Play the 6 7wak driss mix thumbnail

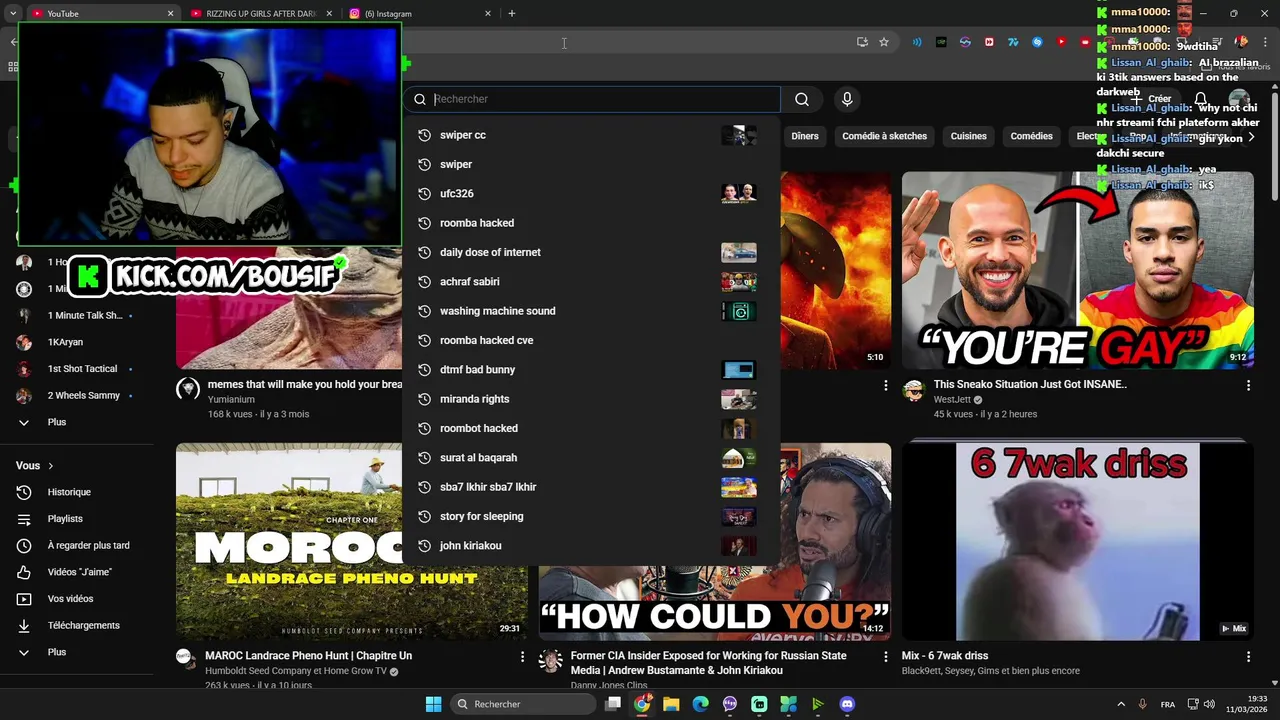pos(1078,541)
